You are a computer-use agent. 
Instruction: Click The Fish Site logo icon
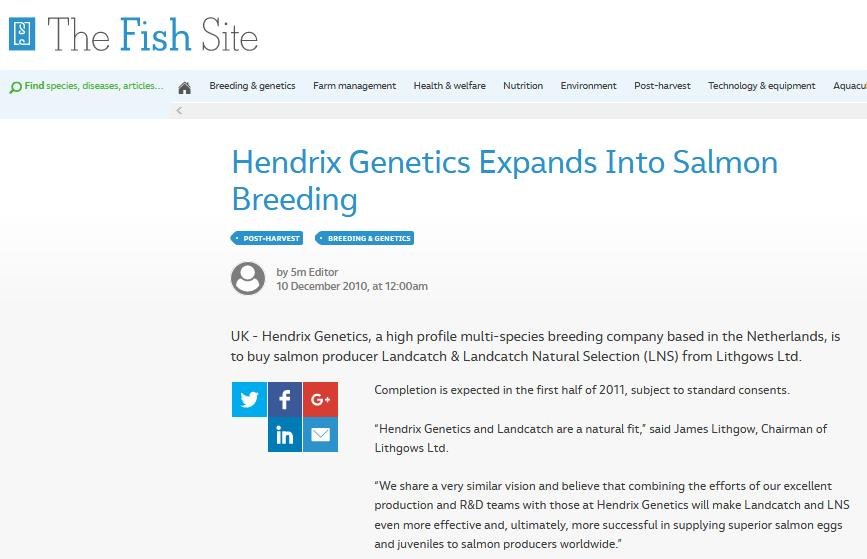[x=22, y=34]
